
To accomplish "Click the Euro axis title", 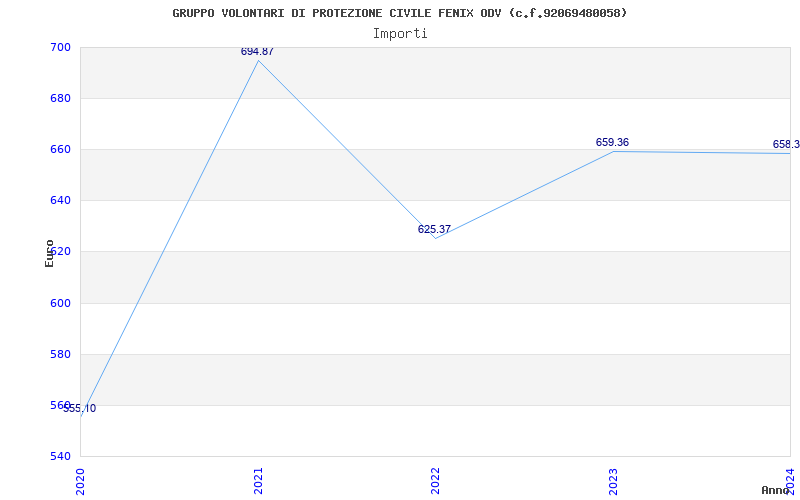I will [49, 253].
